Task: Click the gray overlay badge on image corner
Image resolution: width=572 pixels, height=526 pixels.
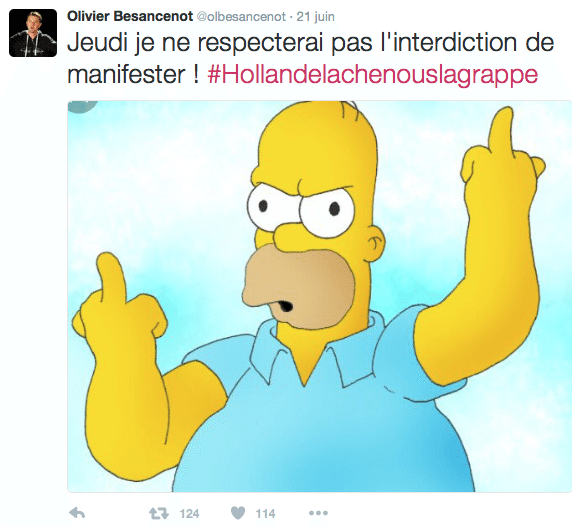Action: [83, 106]
